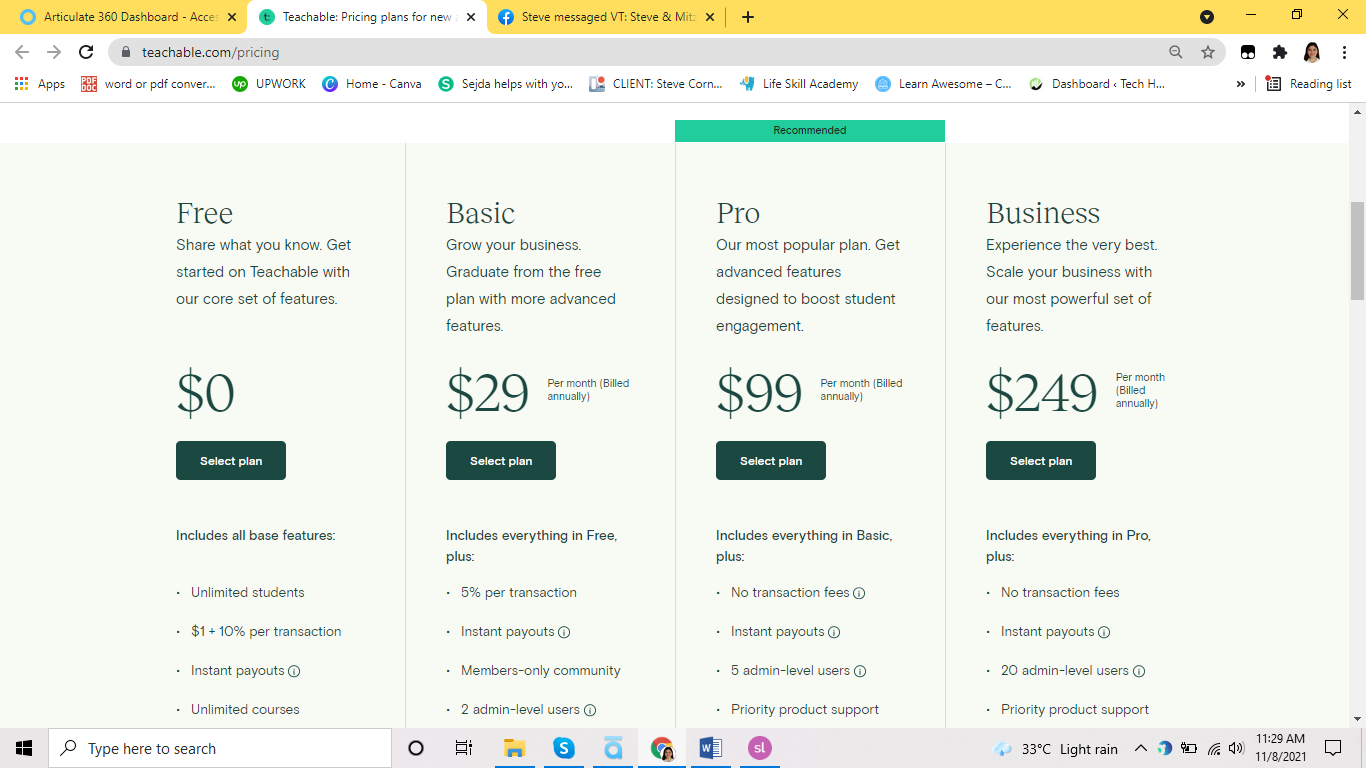Open the notification center icon
The height and width of the screenshot is (768, 1366).
[x=1332, y=748]
